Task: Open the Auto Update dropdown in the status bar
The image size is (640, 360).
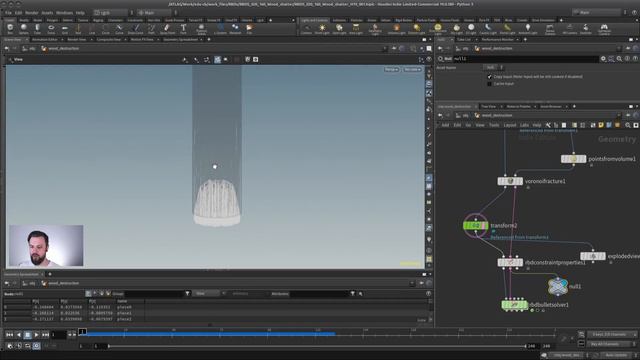Action: click(618, 355)
